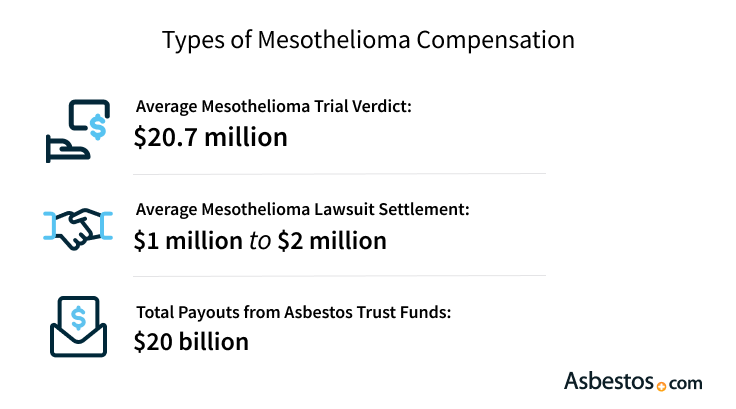The width and height of the screenshot is (736, 409).
Task: Select the Total Payouts from Asbestos Trust Funds label
Action: tap(294, 313)
